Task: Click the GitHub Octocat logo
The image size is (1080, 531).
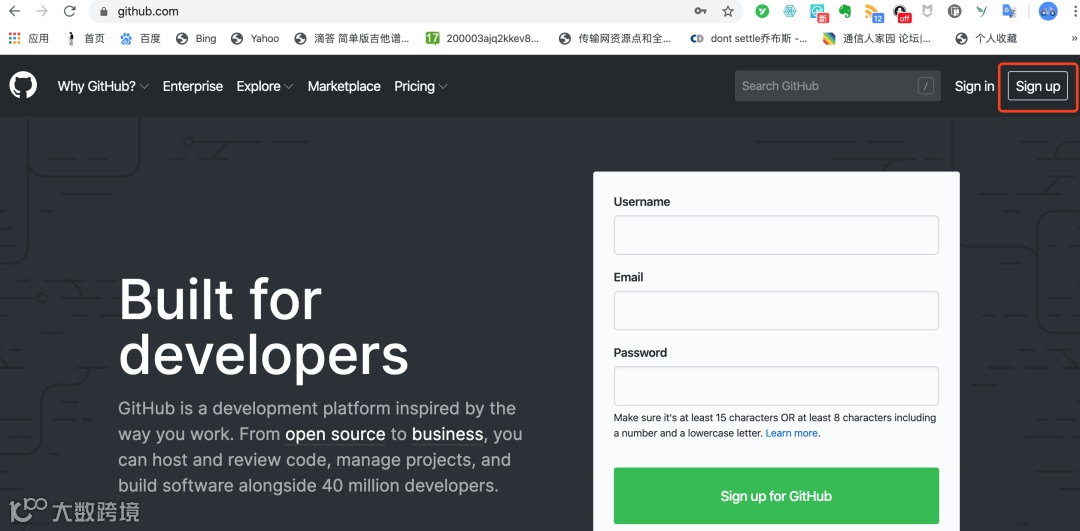Action: (x=23, y=86)
